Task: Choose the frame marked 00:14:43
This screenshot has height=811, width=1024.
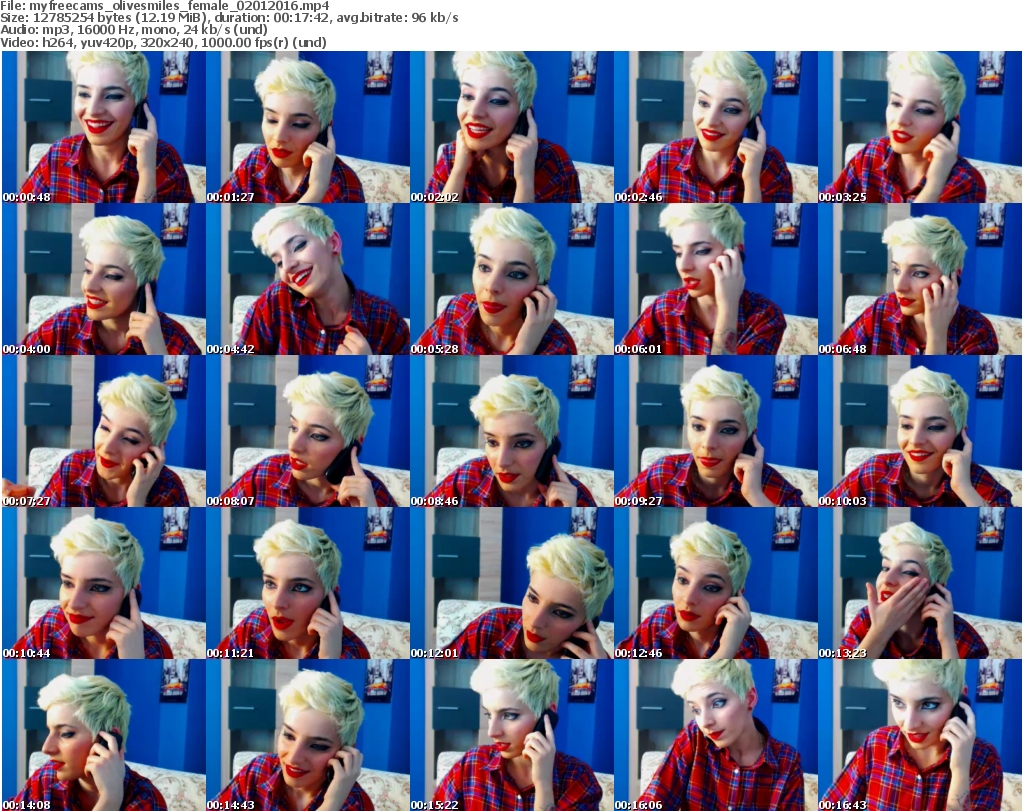Action: click(308, 735)
